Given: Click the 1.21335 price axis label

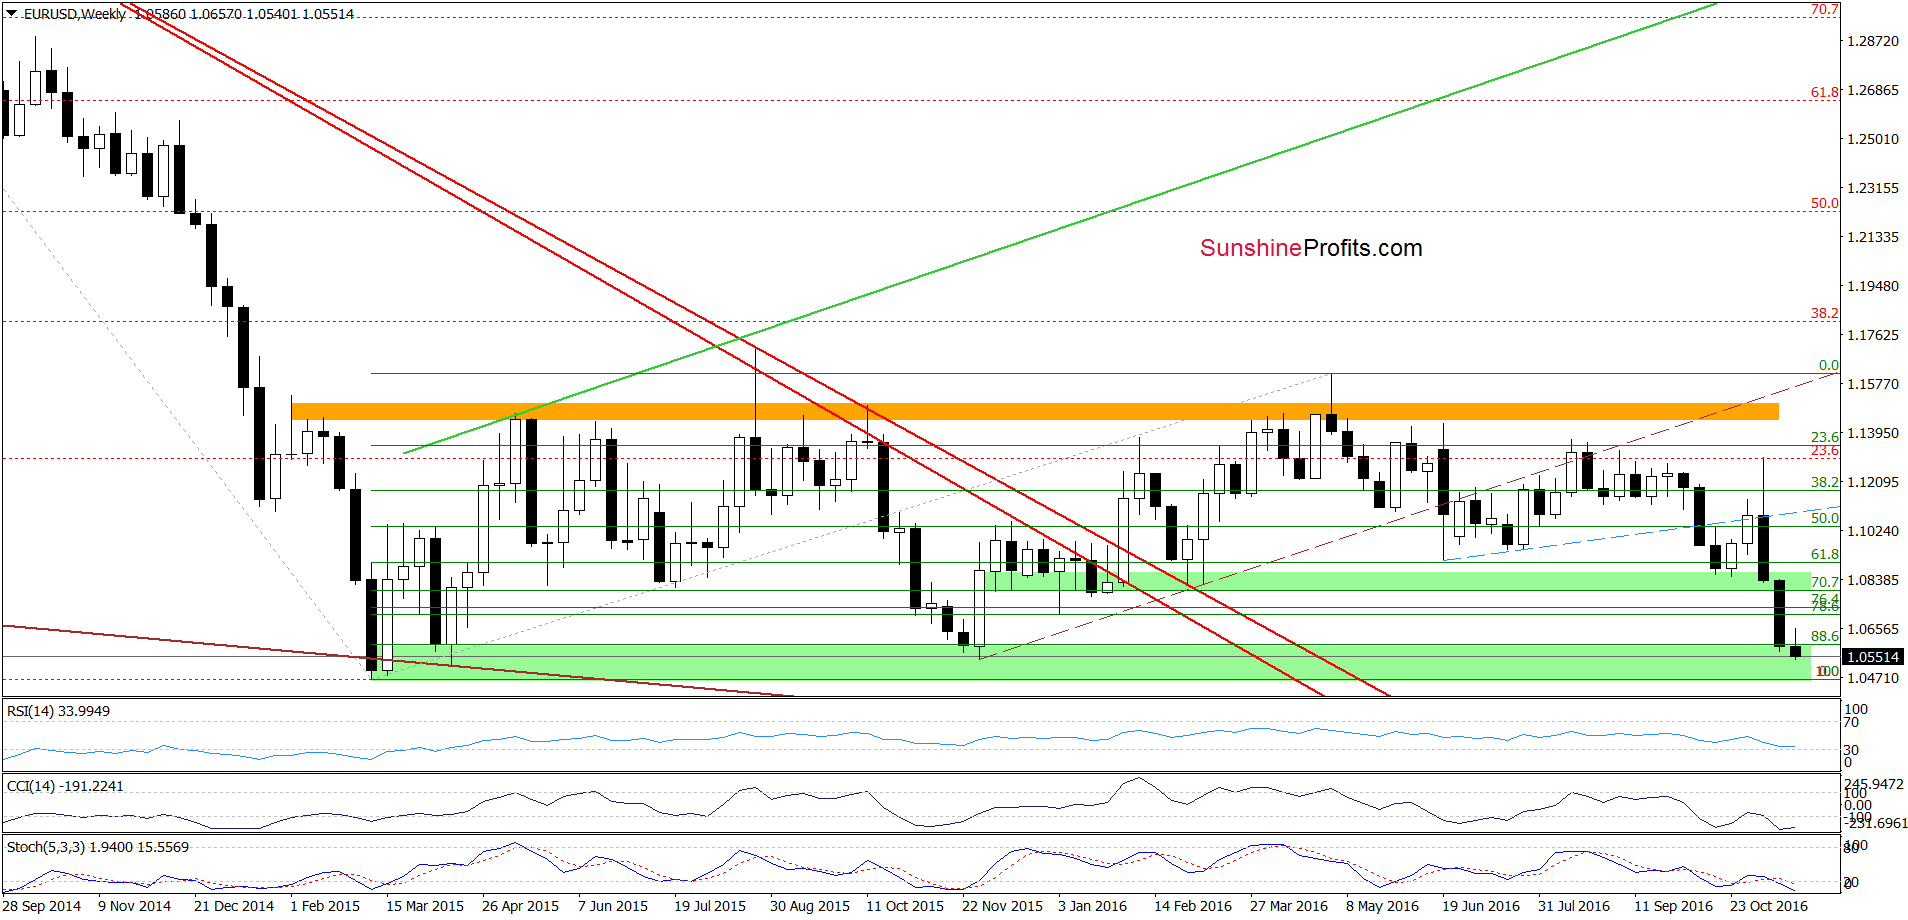Looking at the screenshot, I should pyautogui.click(x=1872, y=237).
